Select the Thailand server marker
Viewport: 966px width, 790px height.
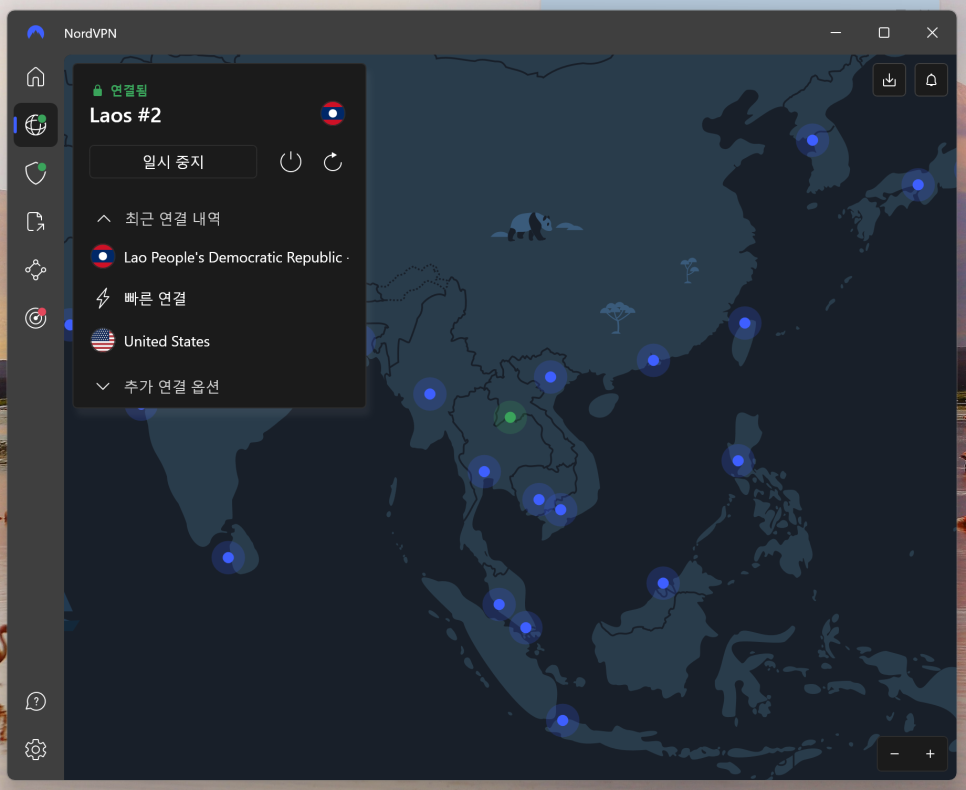pos(484,471)
